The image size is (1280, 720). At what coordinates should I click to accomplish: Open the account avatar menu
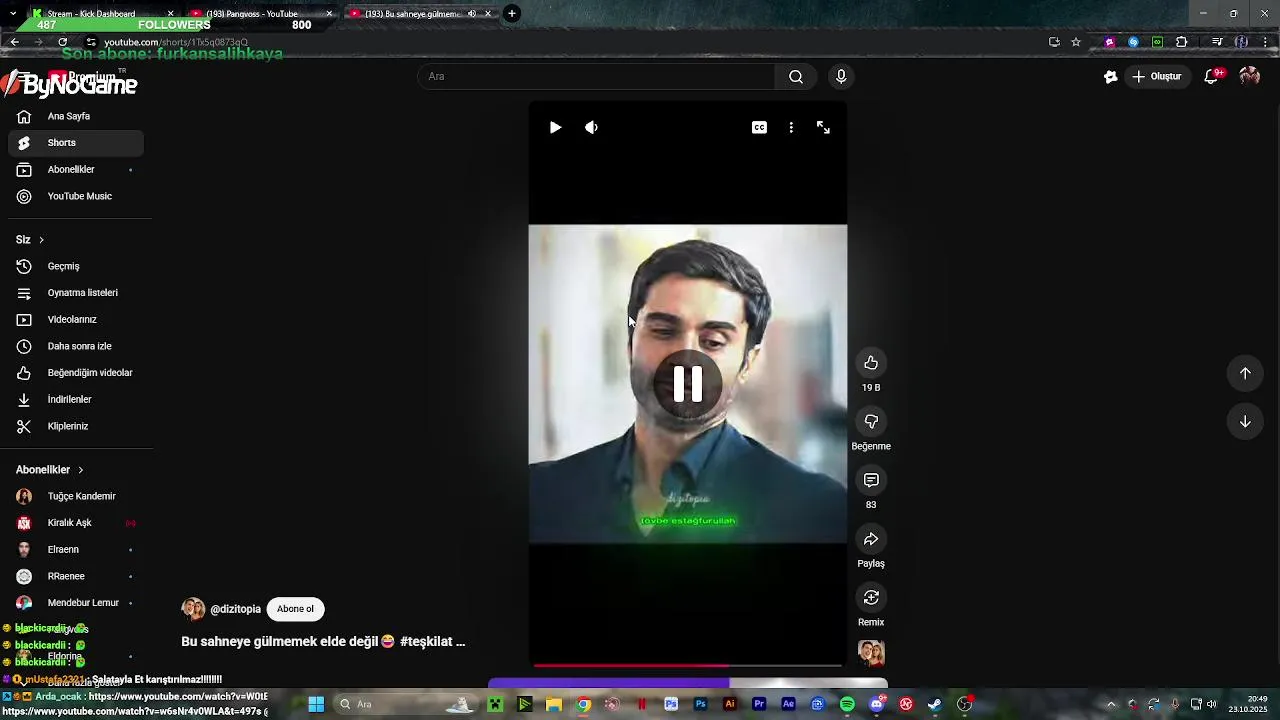pos(1249,76)
